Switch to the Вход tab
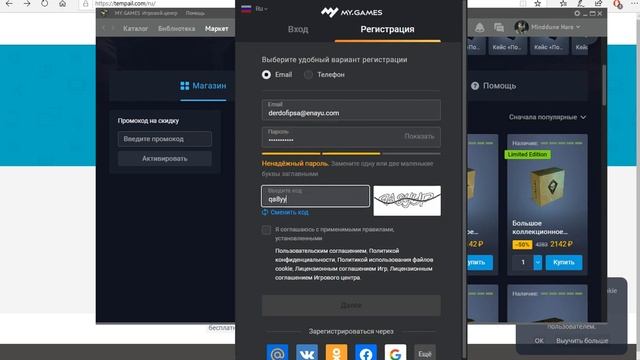 pyautogui.click(x=298, y=29)
